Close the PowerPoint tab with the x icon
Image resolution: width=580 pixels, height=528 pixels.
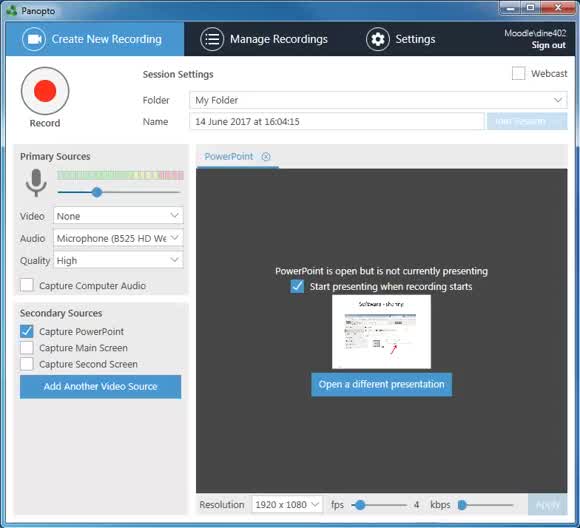(x=266, y=157)
